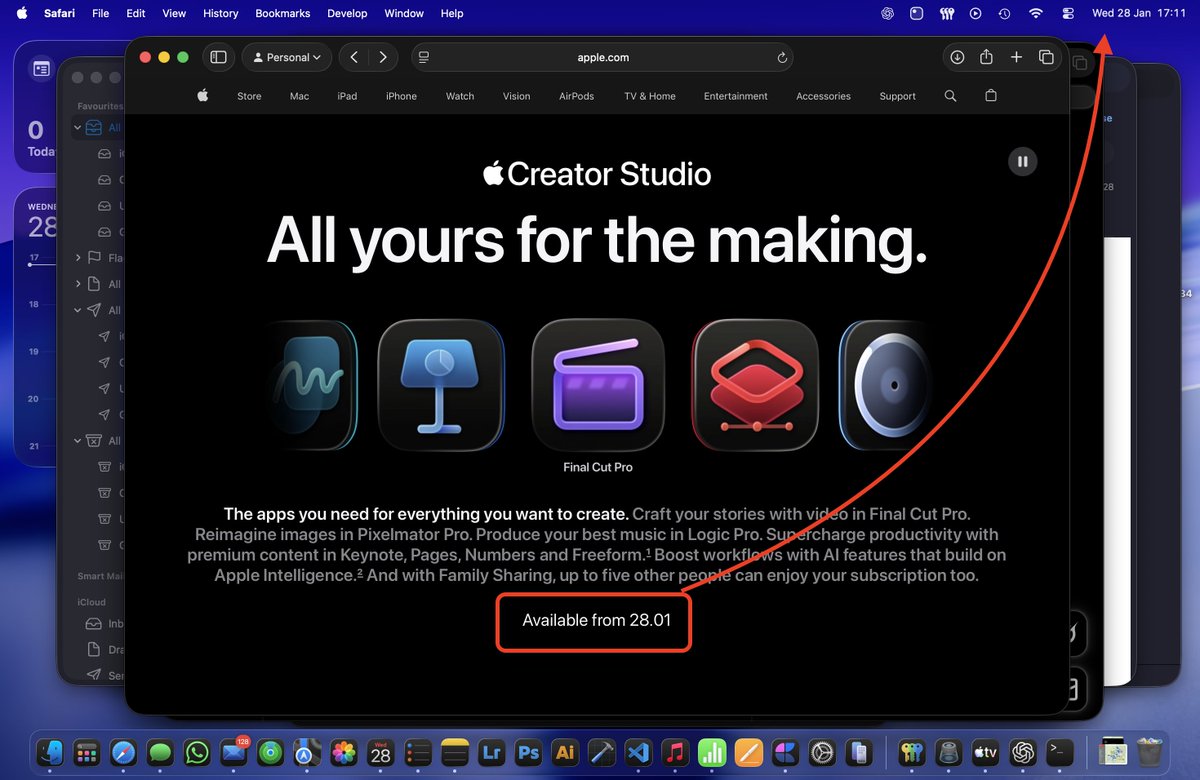Open the iPad nav link
Viewport: 1200px width, 780px height.
tap(347, 96)
